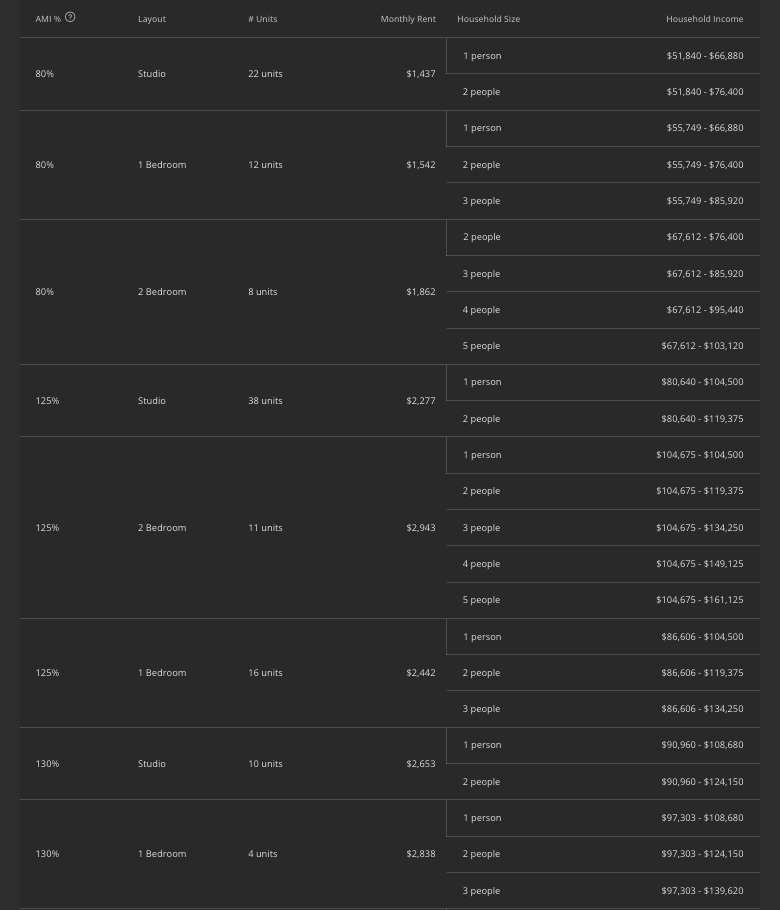Click the $104,675 - $161,125 income range
The image size is (780, 910).
699,600
